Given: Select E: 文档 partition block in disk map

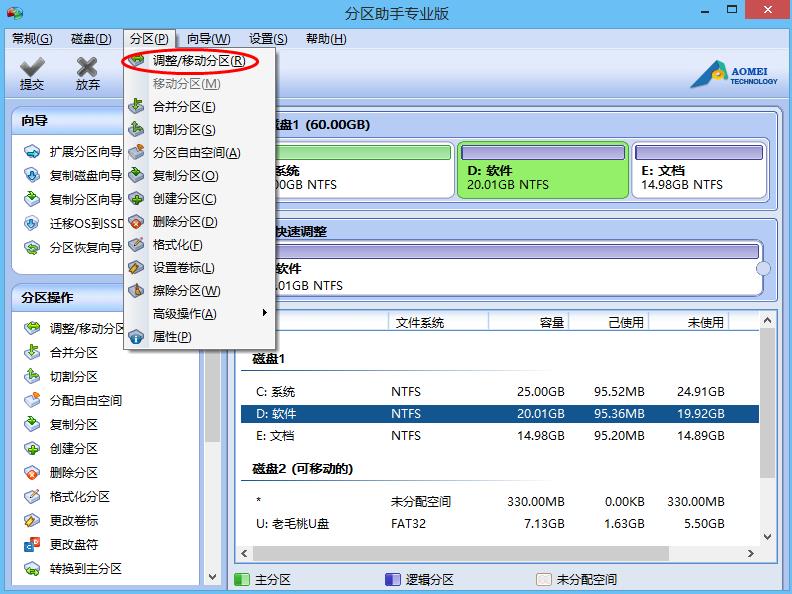Looking at the screenshot, I should pos(699,170).
